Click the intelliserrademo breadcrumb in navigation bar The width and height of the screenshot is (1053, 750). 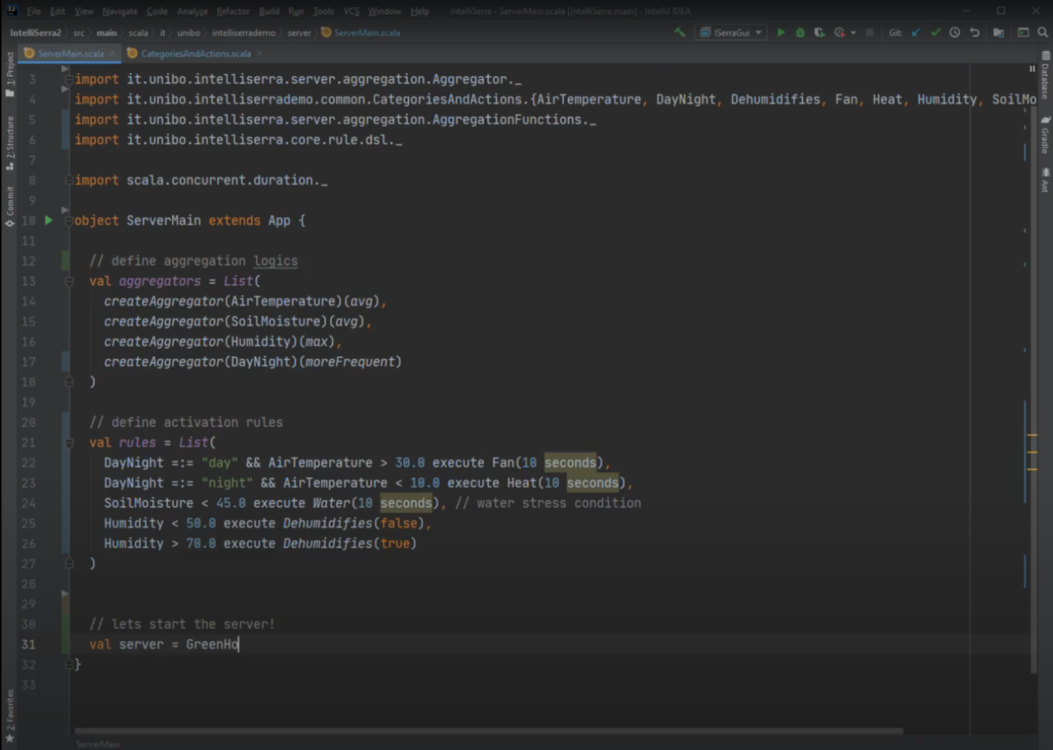click(243, 32)
